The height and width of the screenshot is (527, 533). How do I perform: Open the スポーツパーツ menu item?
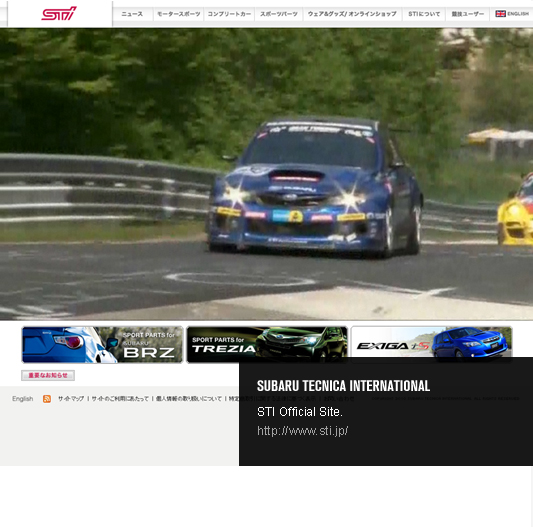(279, 14)
